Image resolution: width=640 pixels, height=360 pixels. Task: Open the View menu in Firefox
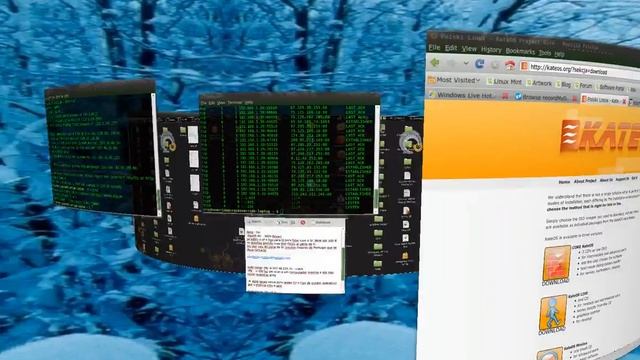[x=469, y=49]
